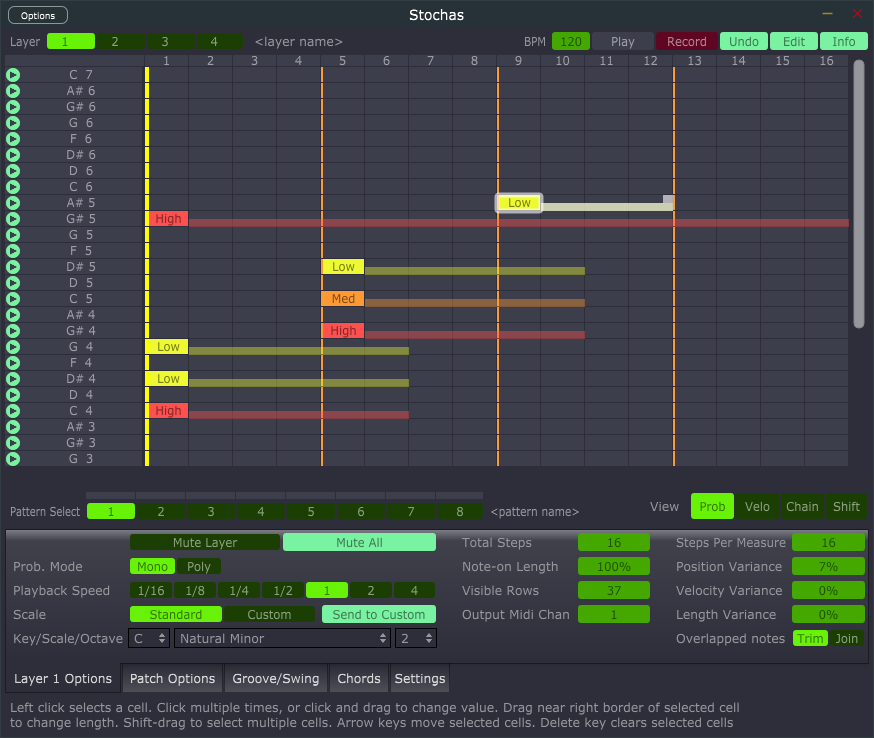
Task: Switch Prob. Mode to Poly
Action: pos(199,566)
